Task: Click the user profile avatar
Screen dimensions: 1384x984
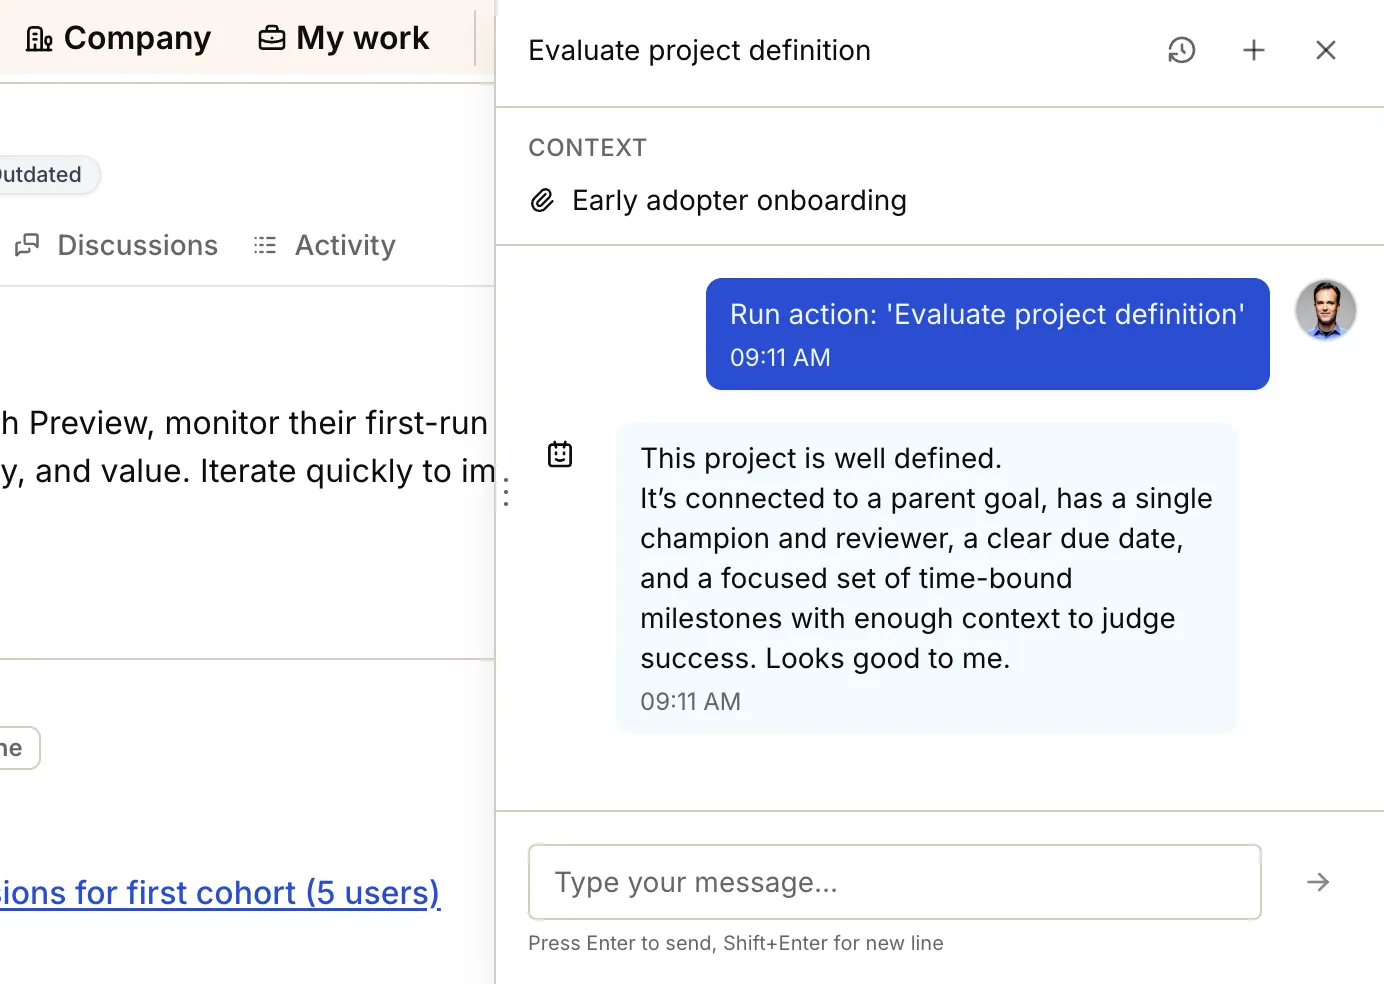Action: [1325, 310]
